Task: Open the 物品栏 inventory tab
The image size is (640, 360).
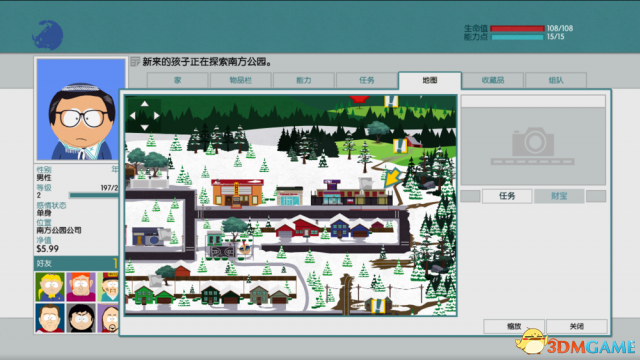Action: (x=240, y=80)
